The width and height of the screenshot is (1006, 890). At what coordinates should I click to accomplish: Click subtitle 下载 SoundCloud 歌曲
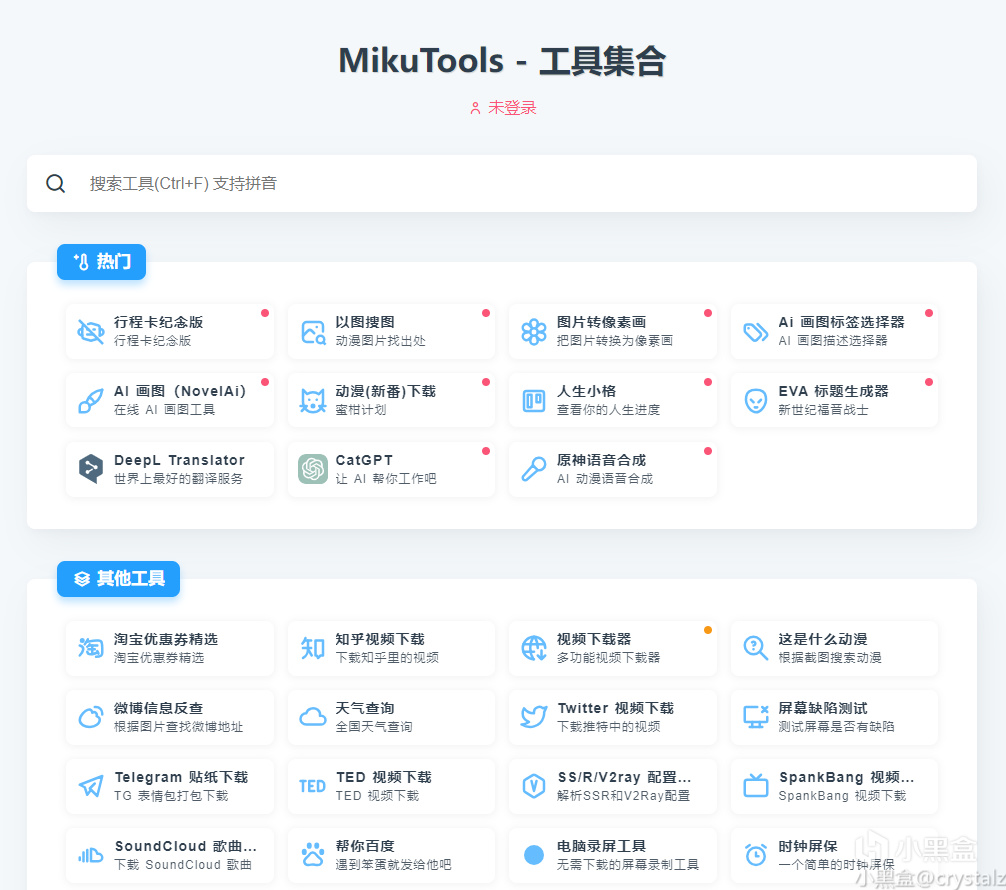[x=183, y=864]
